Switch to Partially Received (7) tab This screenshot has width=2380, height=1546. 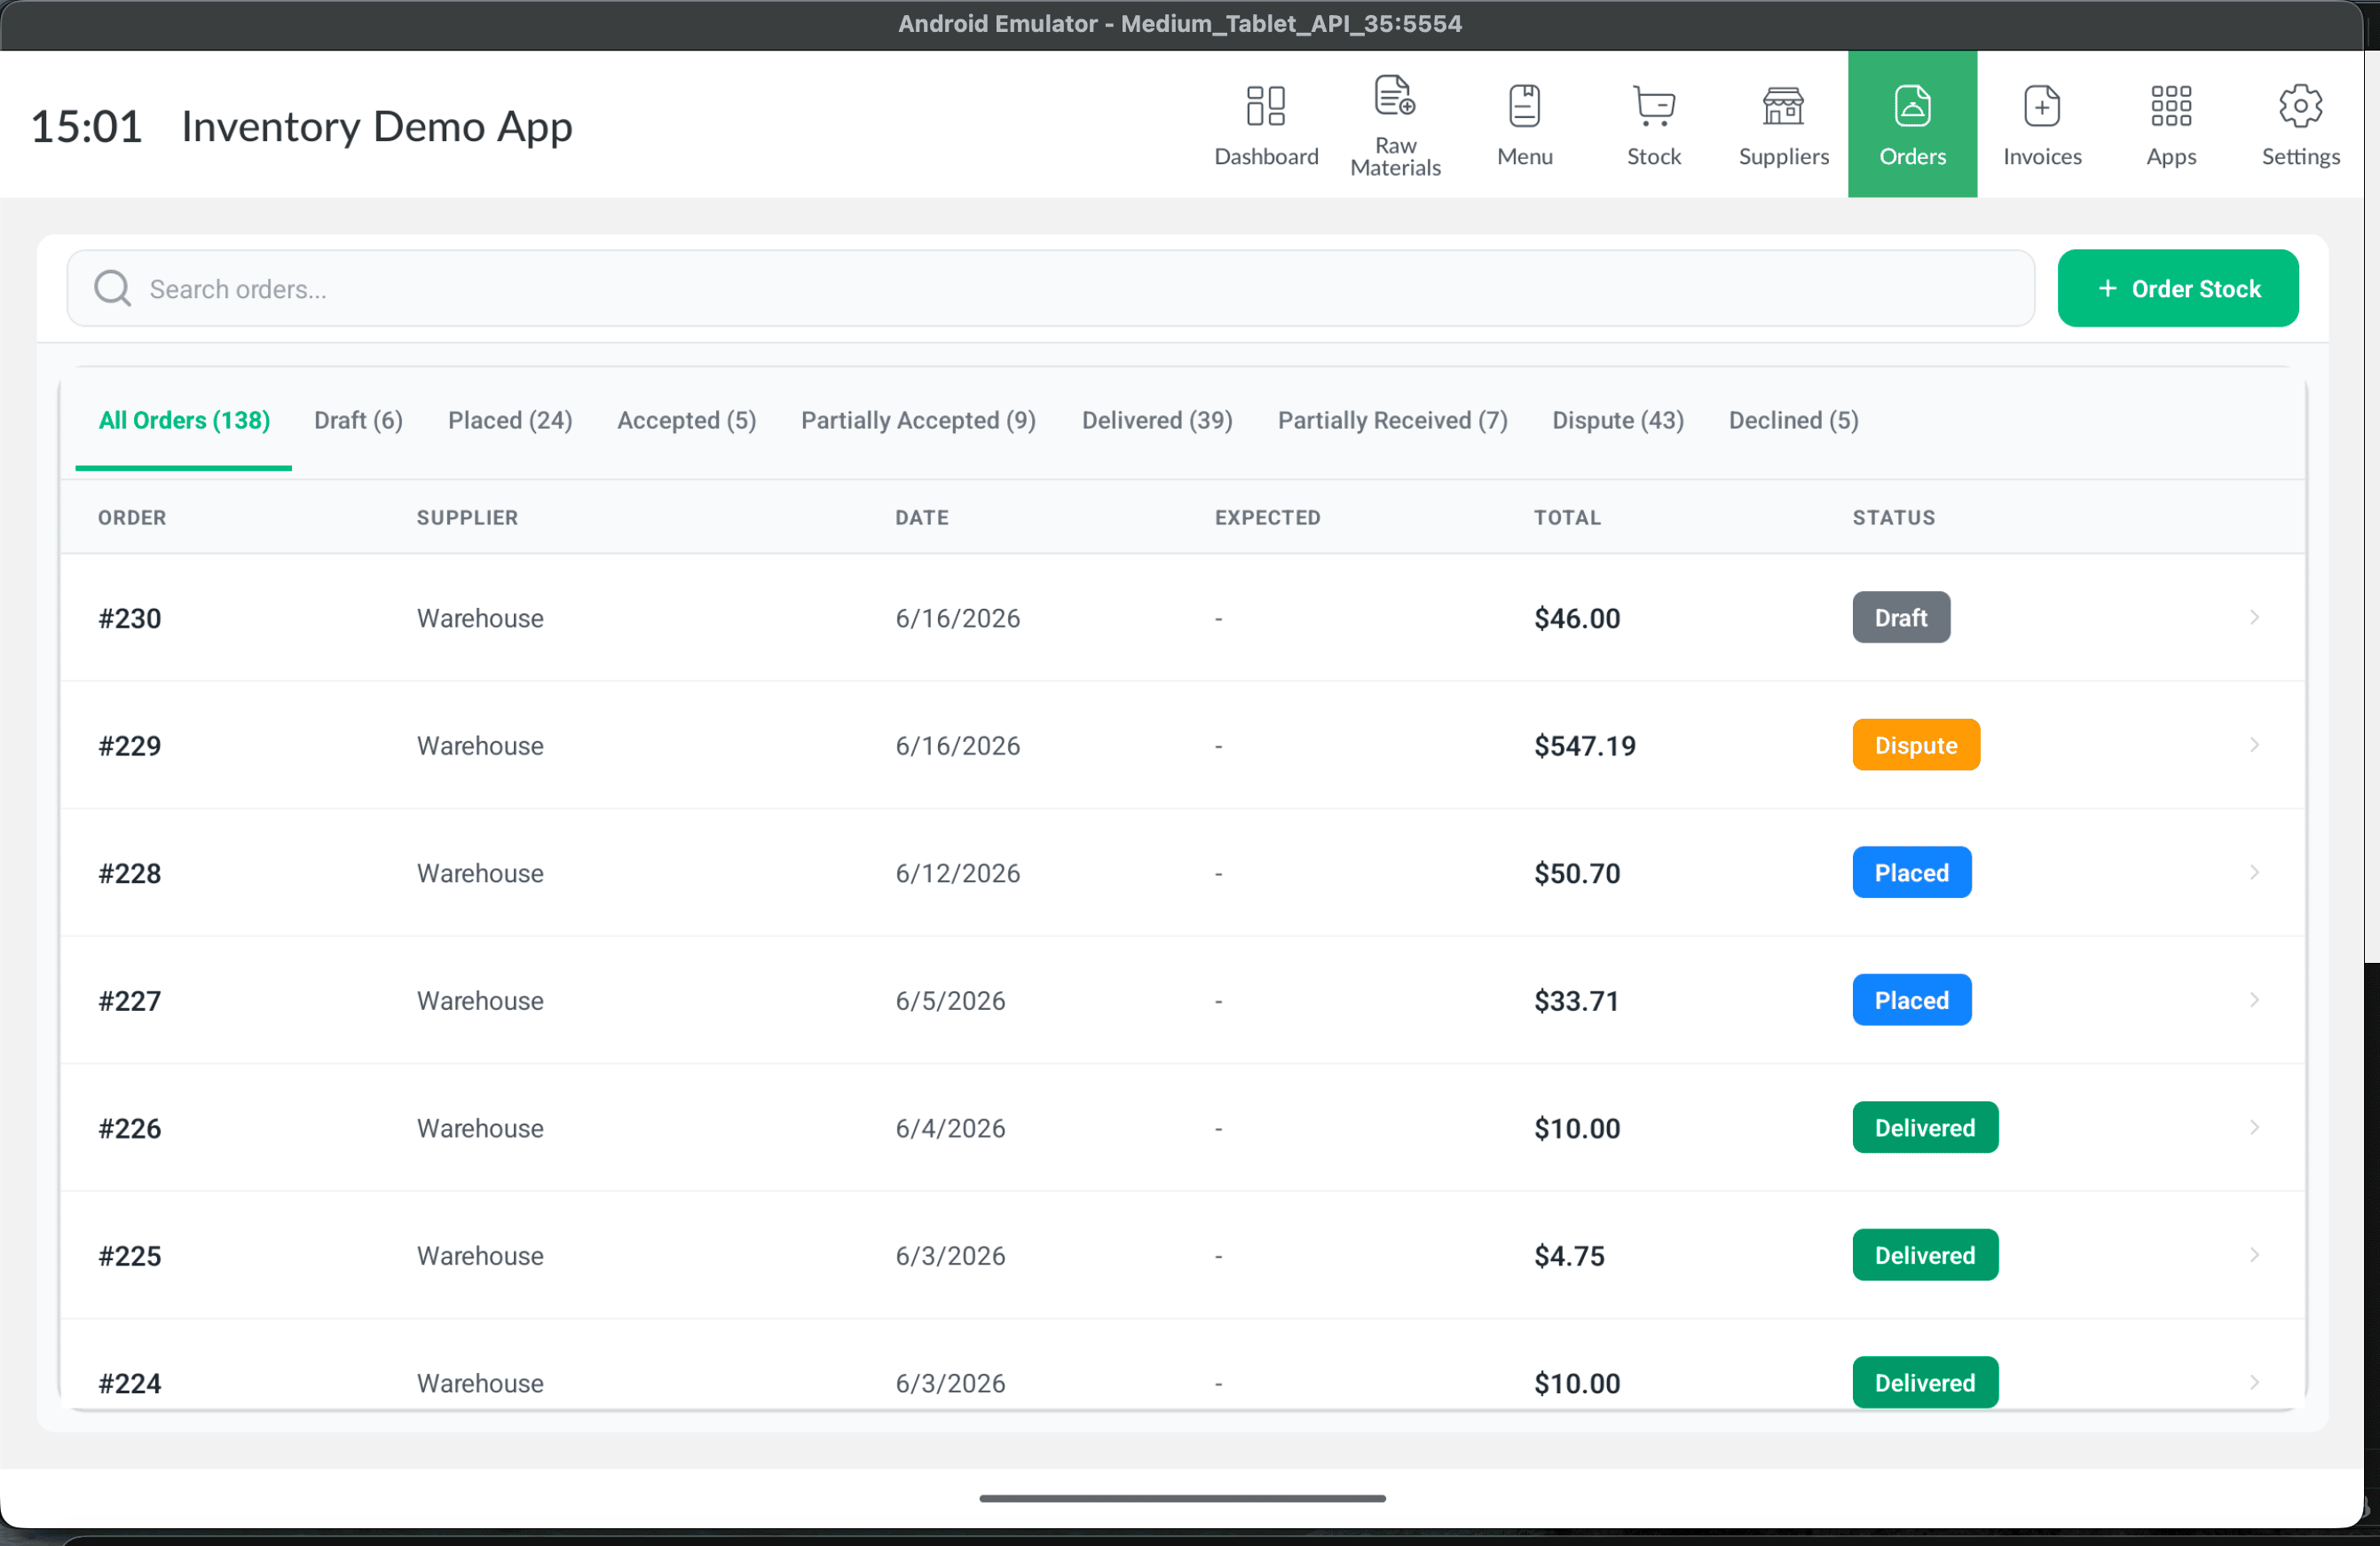(x=1392, y=420)
